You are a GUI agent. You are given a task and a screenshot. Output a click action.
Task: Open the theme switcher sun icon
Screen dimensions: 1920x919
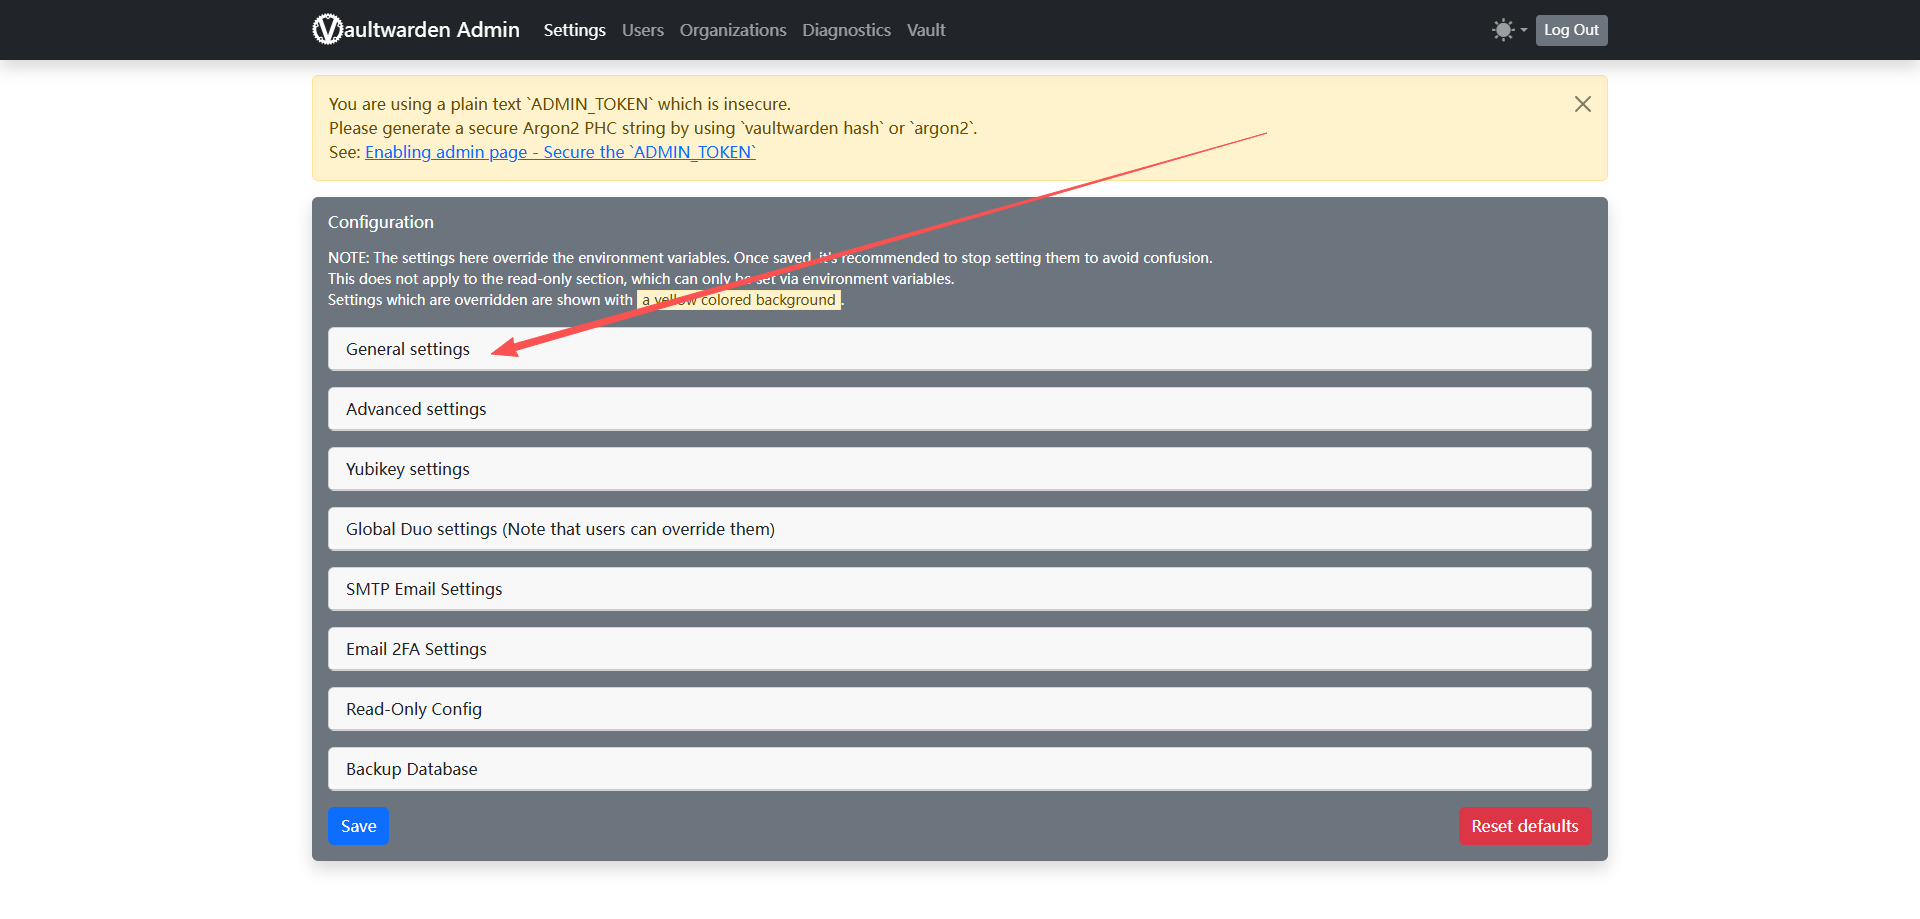[x=1503, y=30]
